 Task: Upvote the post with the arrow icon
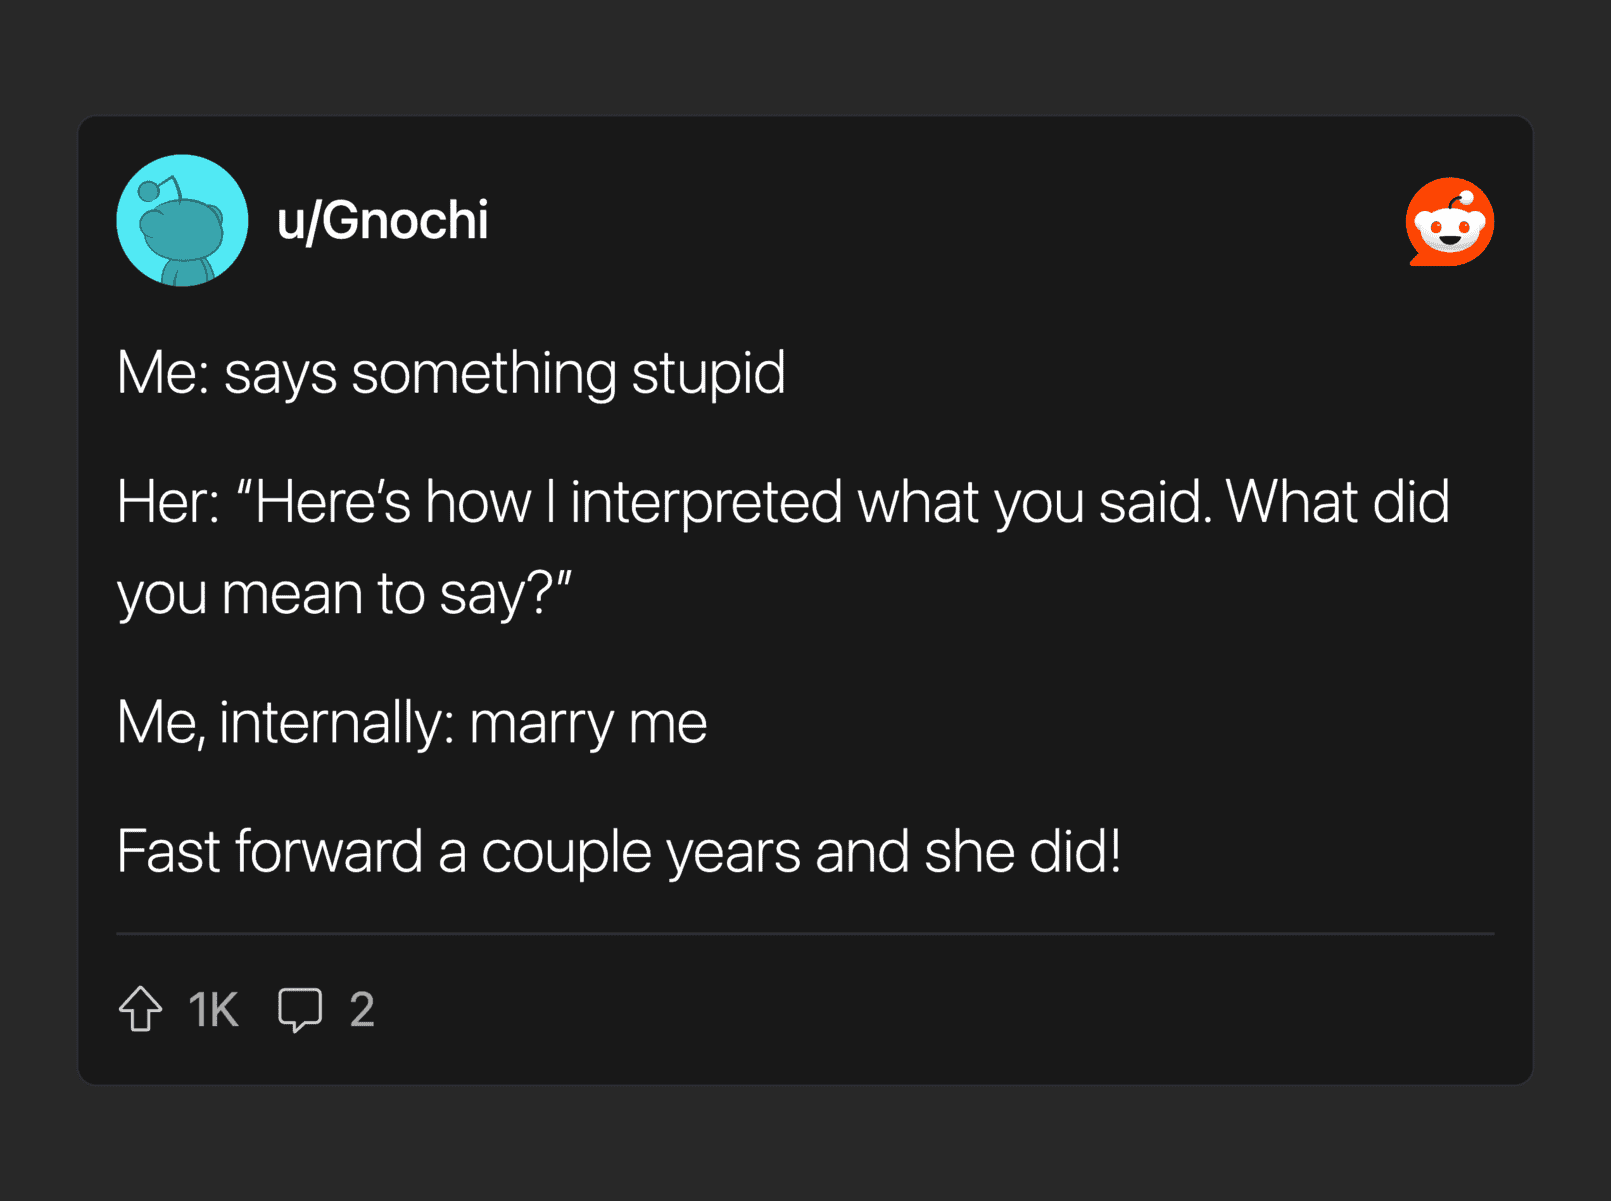(141, 1008)
